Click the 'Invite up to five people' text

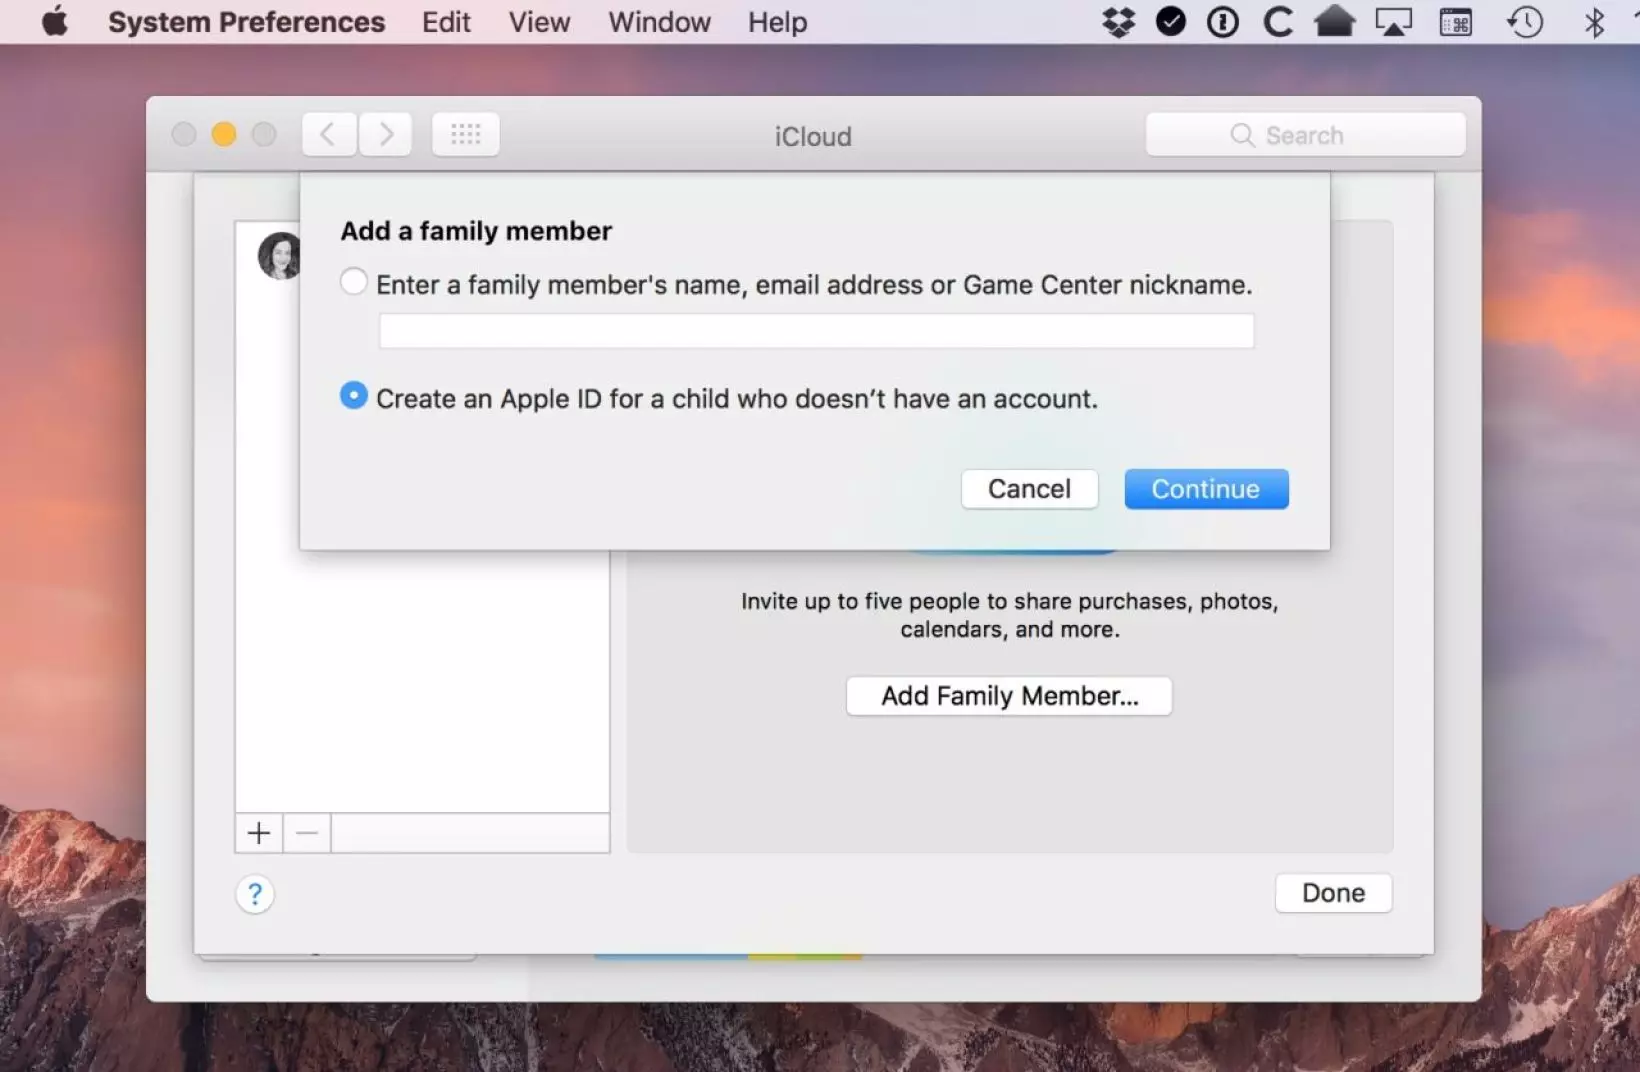tap(1009, 615)
